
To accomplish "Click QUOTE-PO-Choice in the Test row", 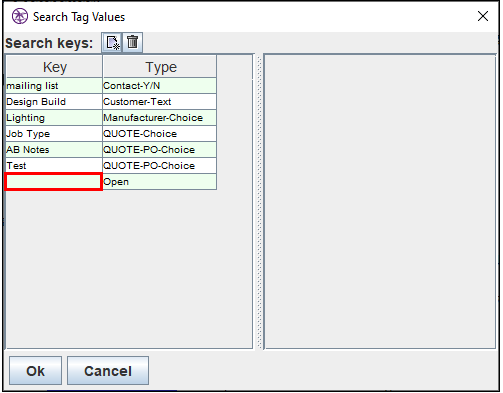I will [160, 166].
